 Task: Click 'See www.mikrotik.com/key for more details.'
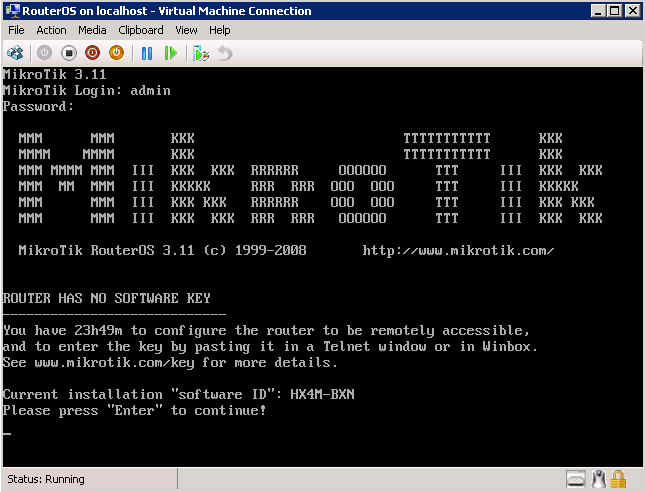click(x=170, y=362)
